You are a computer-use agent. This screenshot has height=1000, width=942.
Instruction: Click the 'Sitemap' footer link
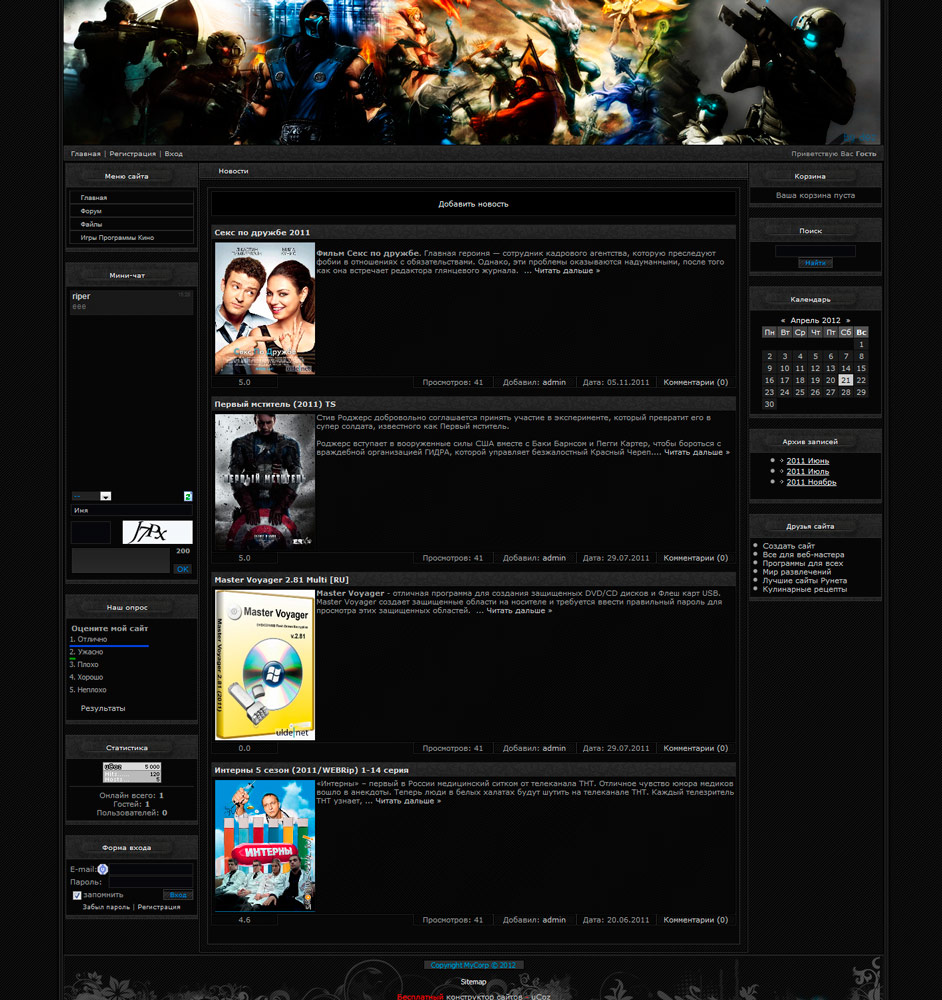point(473,982)
